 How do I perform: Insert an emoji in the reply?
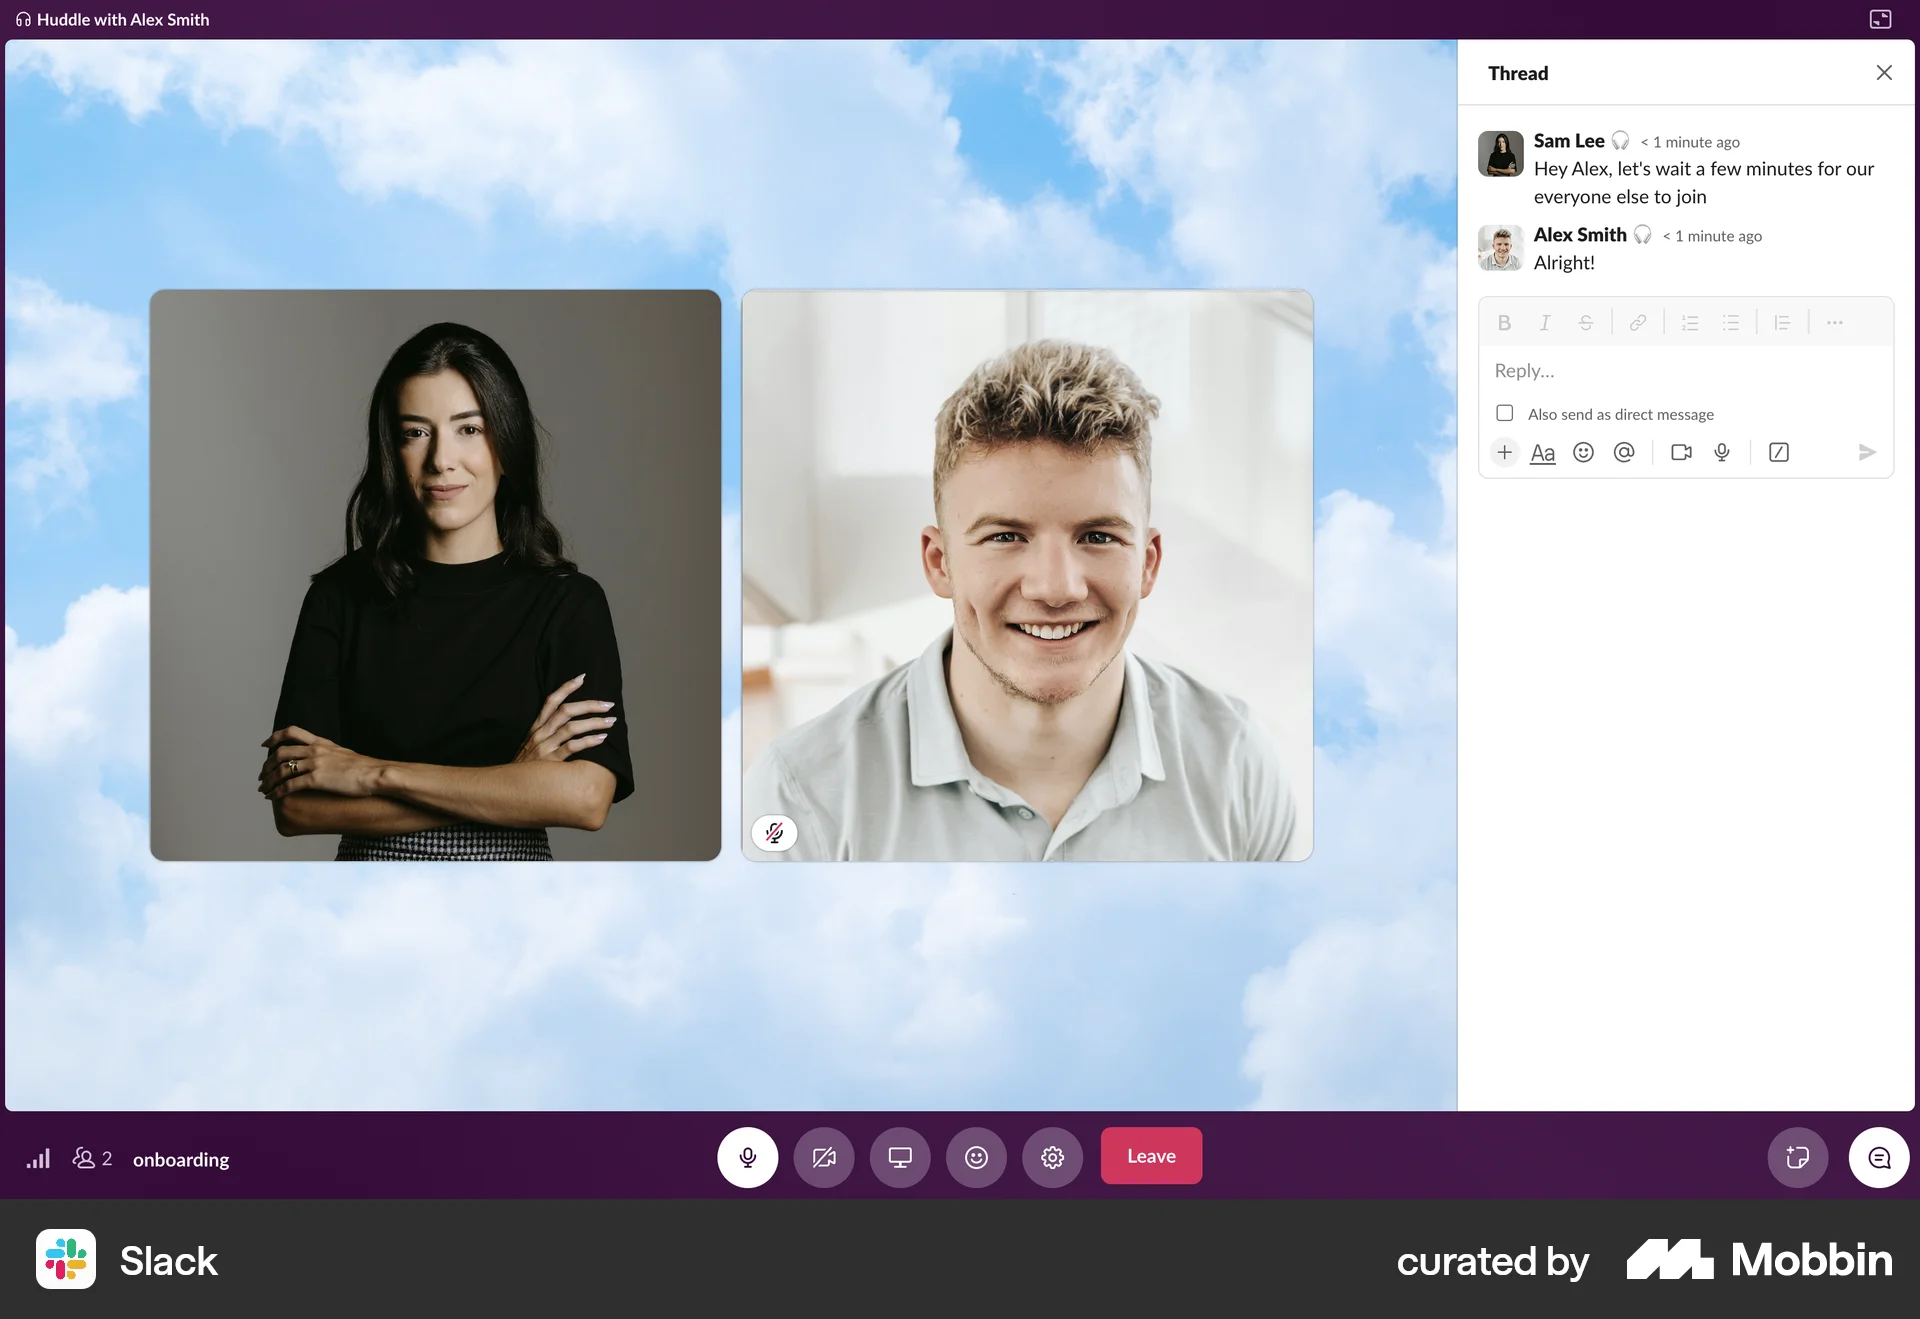(1583, 452)
